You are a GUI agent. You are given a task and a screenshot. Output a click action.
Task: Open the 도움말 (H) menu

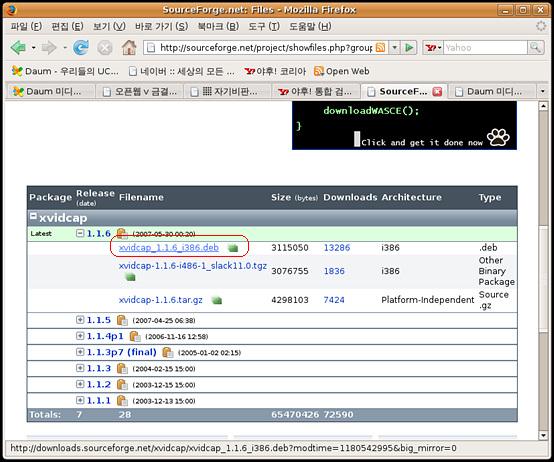[310, 26]
